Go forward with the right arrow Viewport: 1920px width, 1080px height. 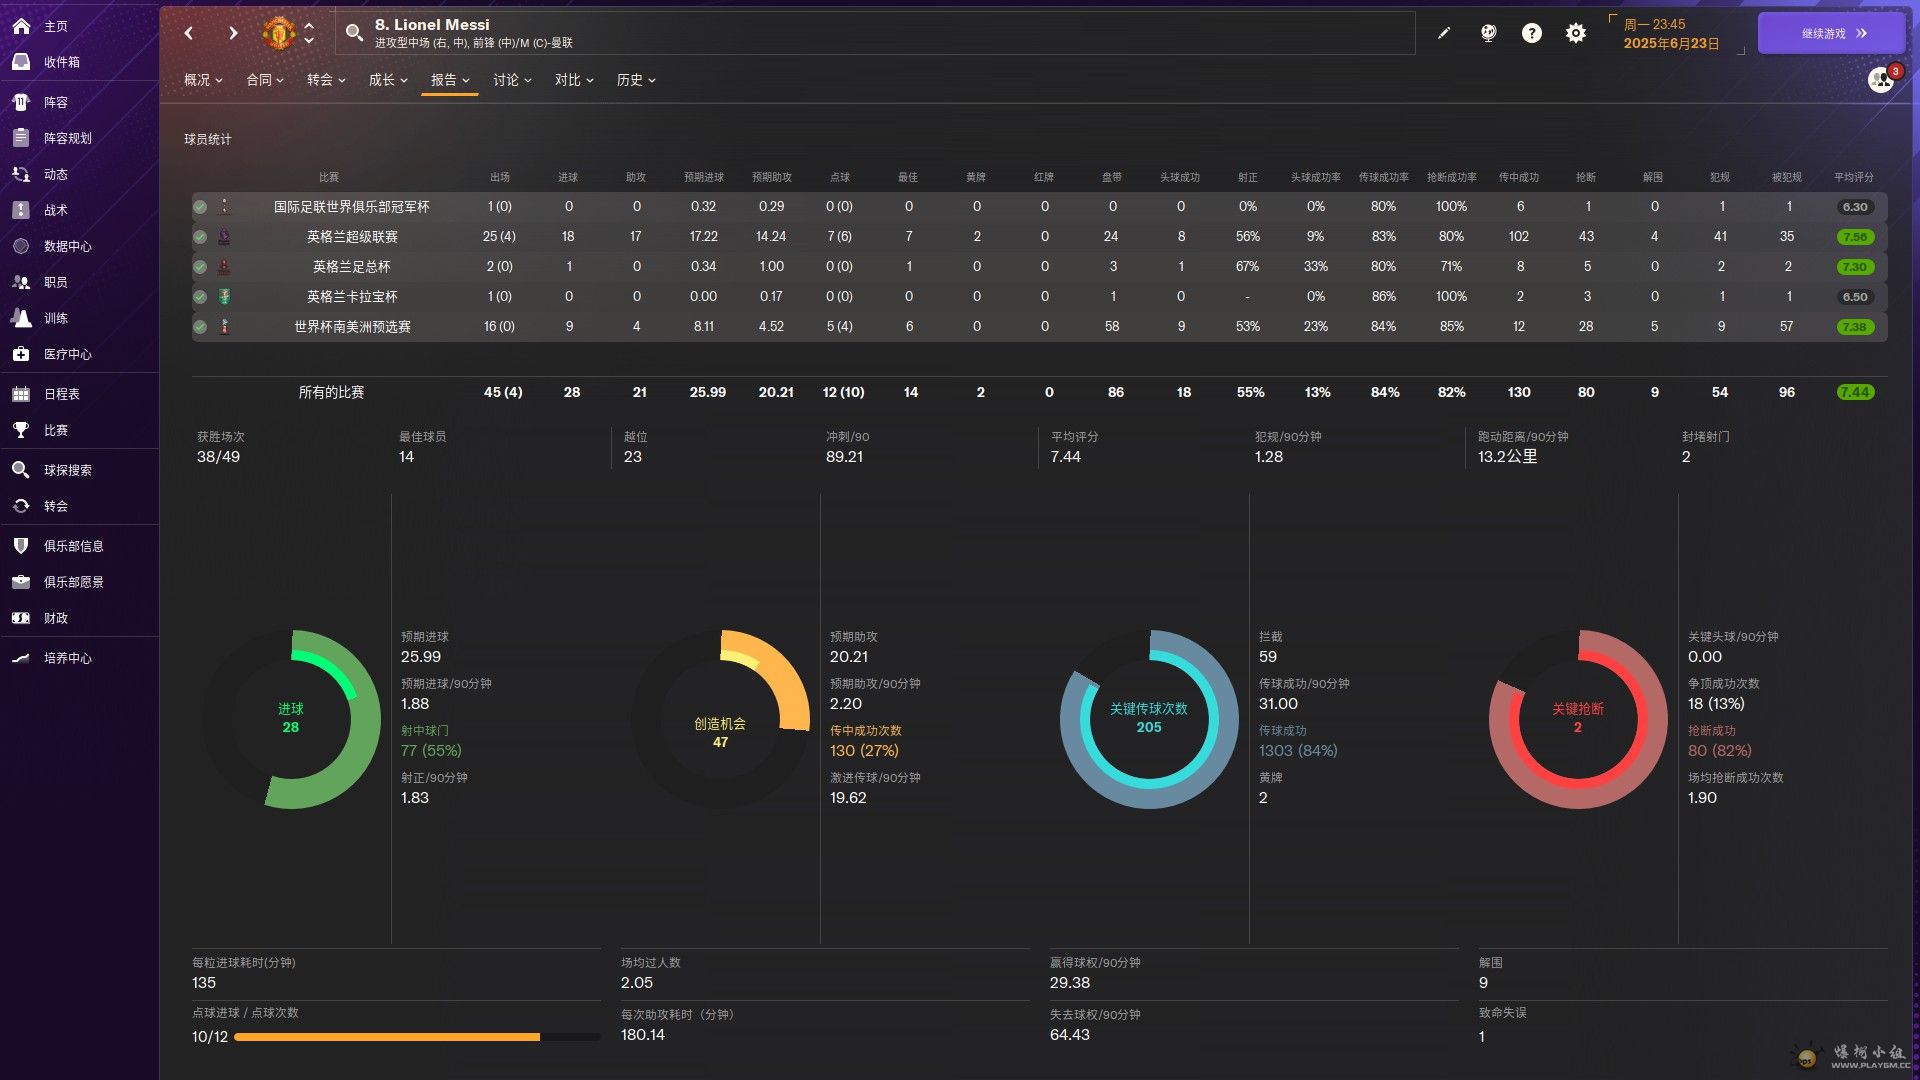click(x=233, y=33)
